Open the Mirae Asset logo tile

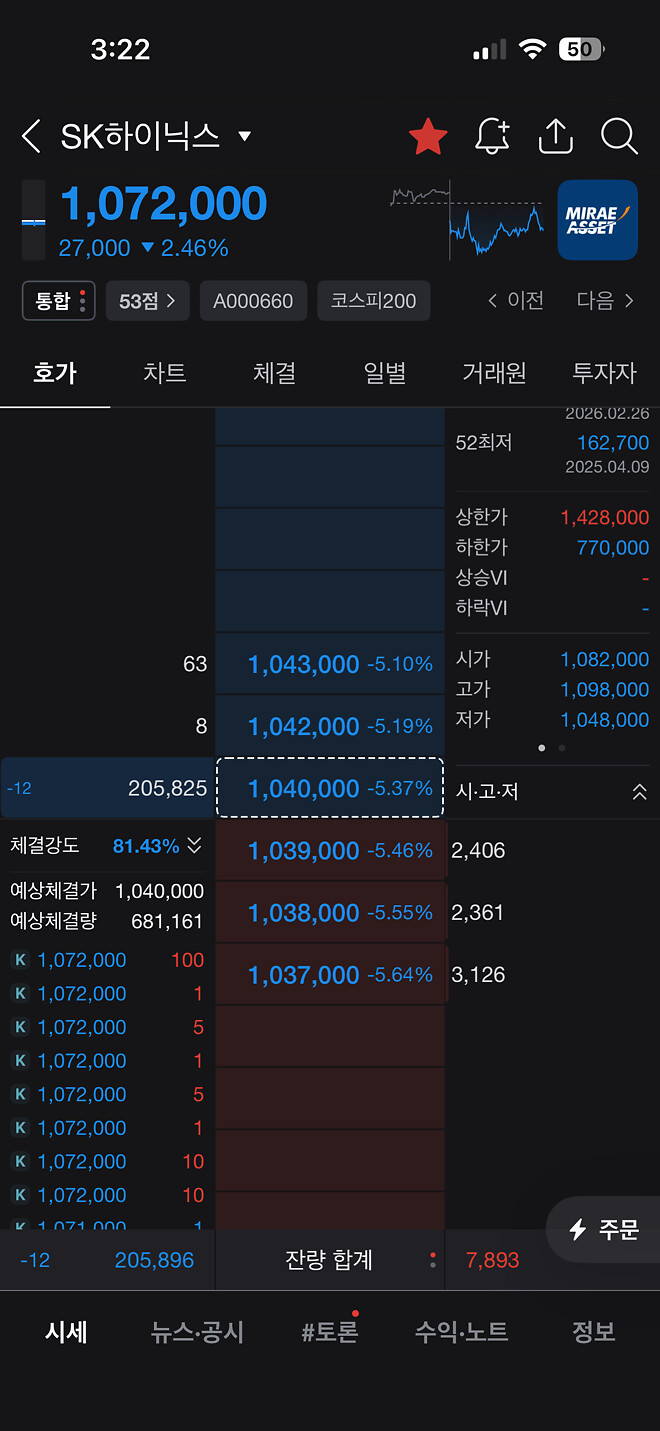pyautogui.click(x=597, y=220)
